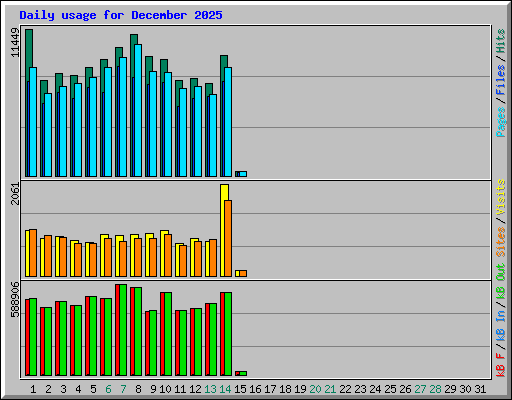Click the green kB Out bar for day 10
This screenshot has width=512, height=400.
pyautogui.click(x=168, y=334)
